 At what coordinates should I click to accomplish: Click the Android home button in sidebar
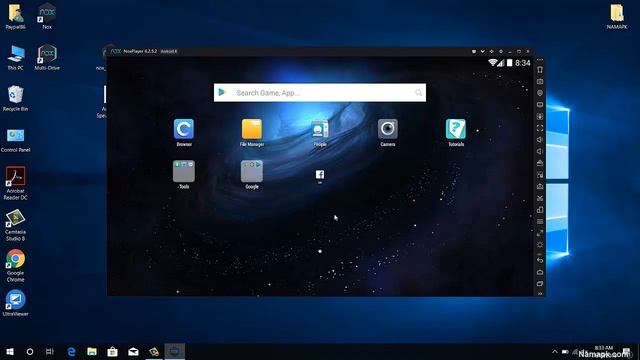(x=540, y=272)
